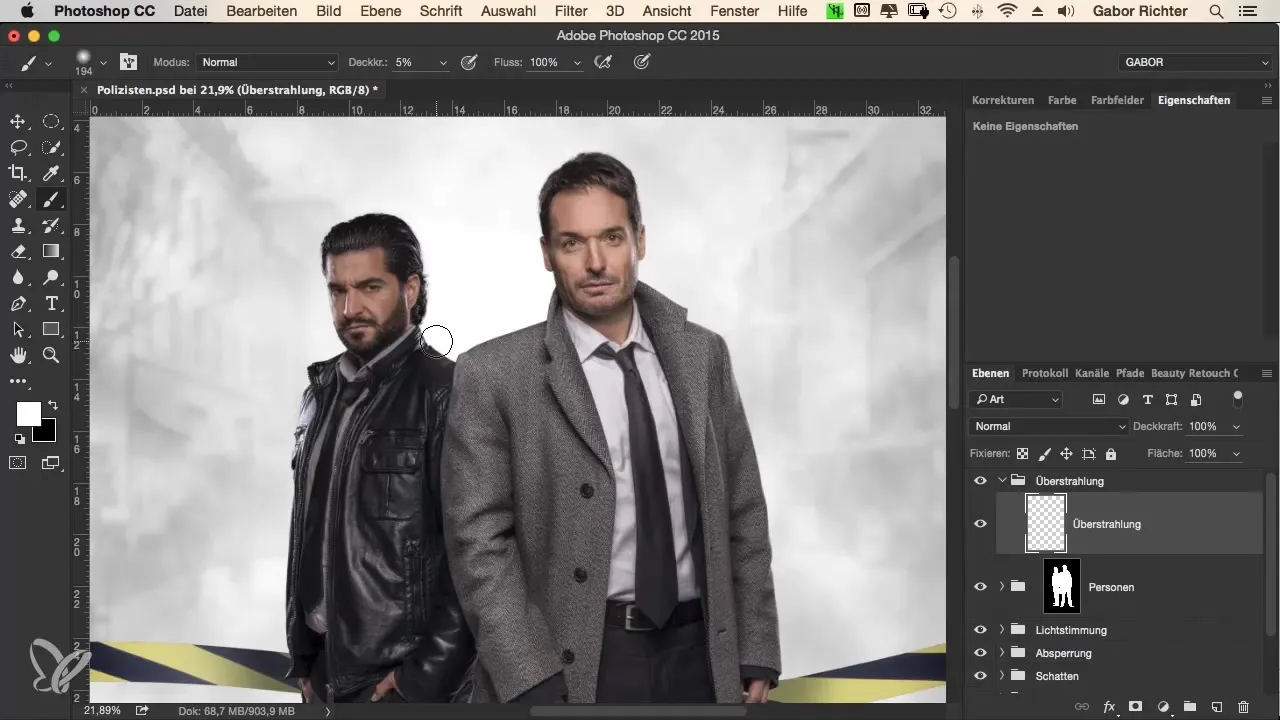Open the GABOR workspace selector

1194,62
